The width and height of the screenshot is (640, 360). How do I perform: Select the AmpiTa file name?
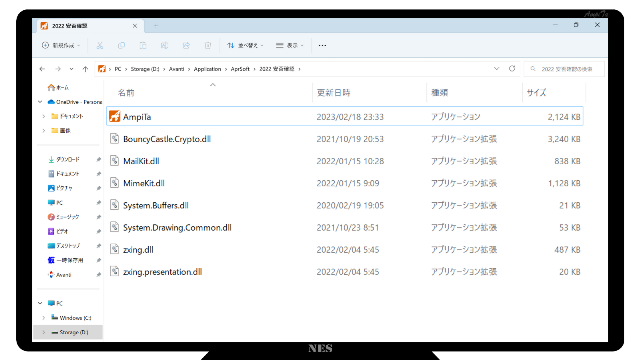137,117
